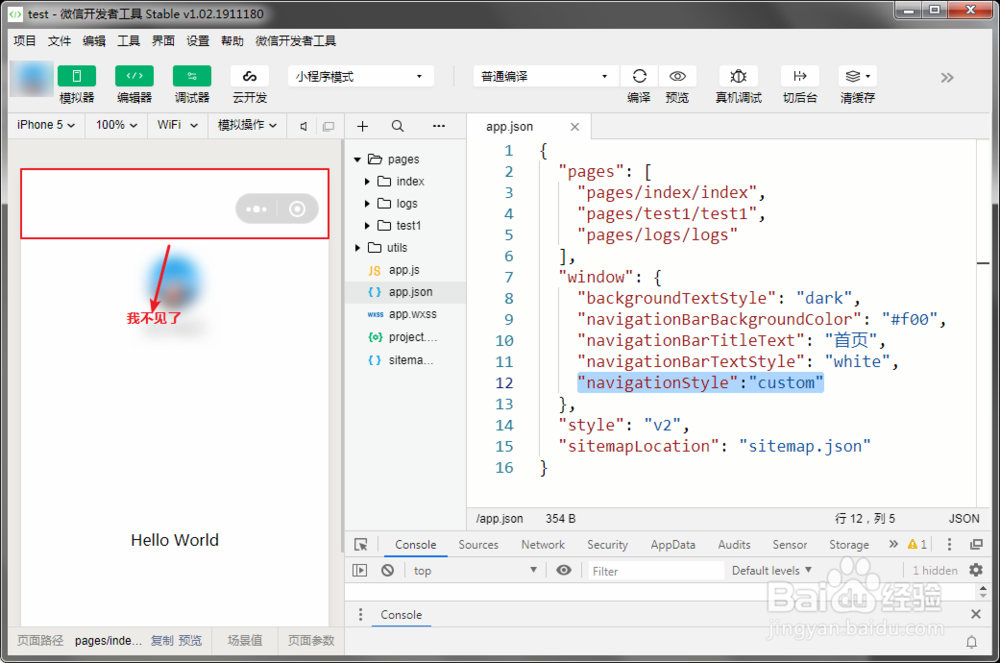
Task: Open the 微信开发者工具 menu
Action: [295, 41]
